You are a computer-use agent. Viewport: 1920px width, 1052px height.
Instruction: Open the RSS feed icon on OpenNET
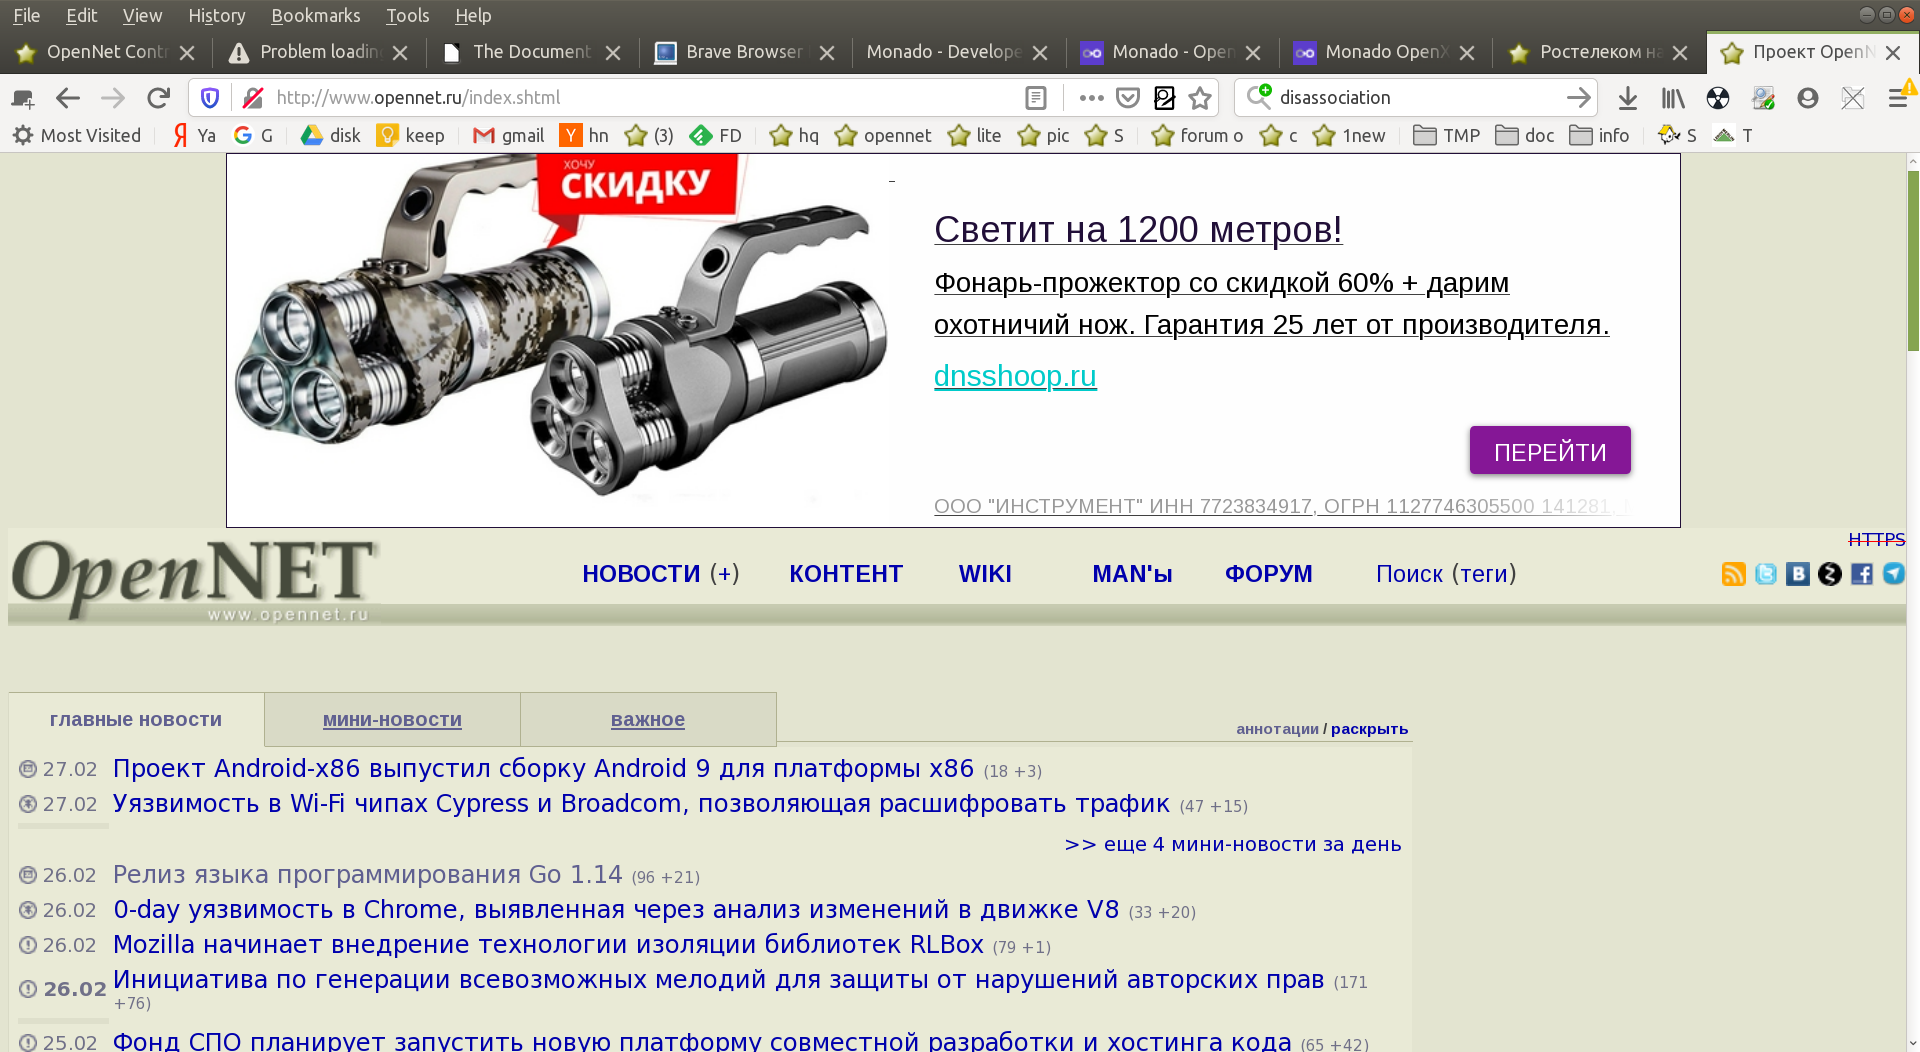1733,574
